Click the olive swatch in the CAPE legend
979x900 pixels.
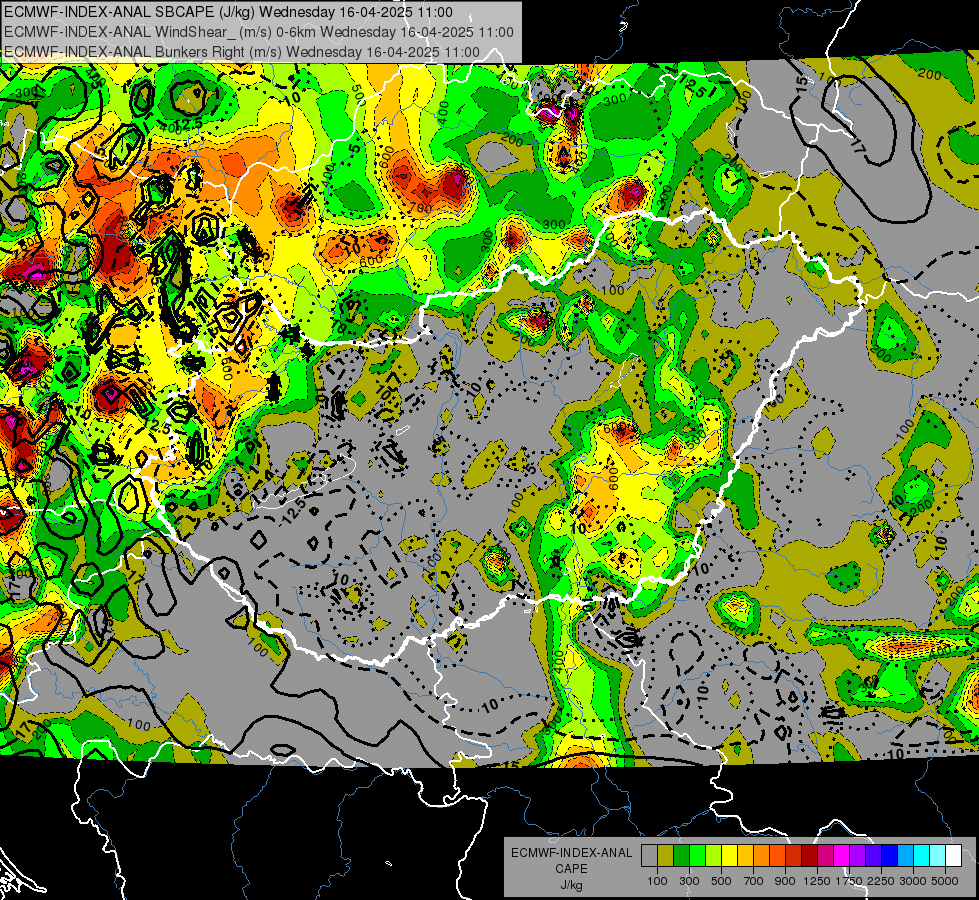(x=665, y=856)
